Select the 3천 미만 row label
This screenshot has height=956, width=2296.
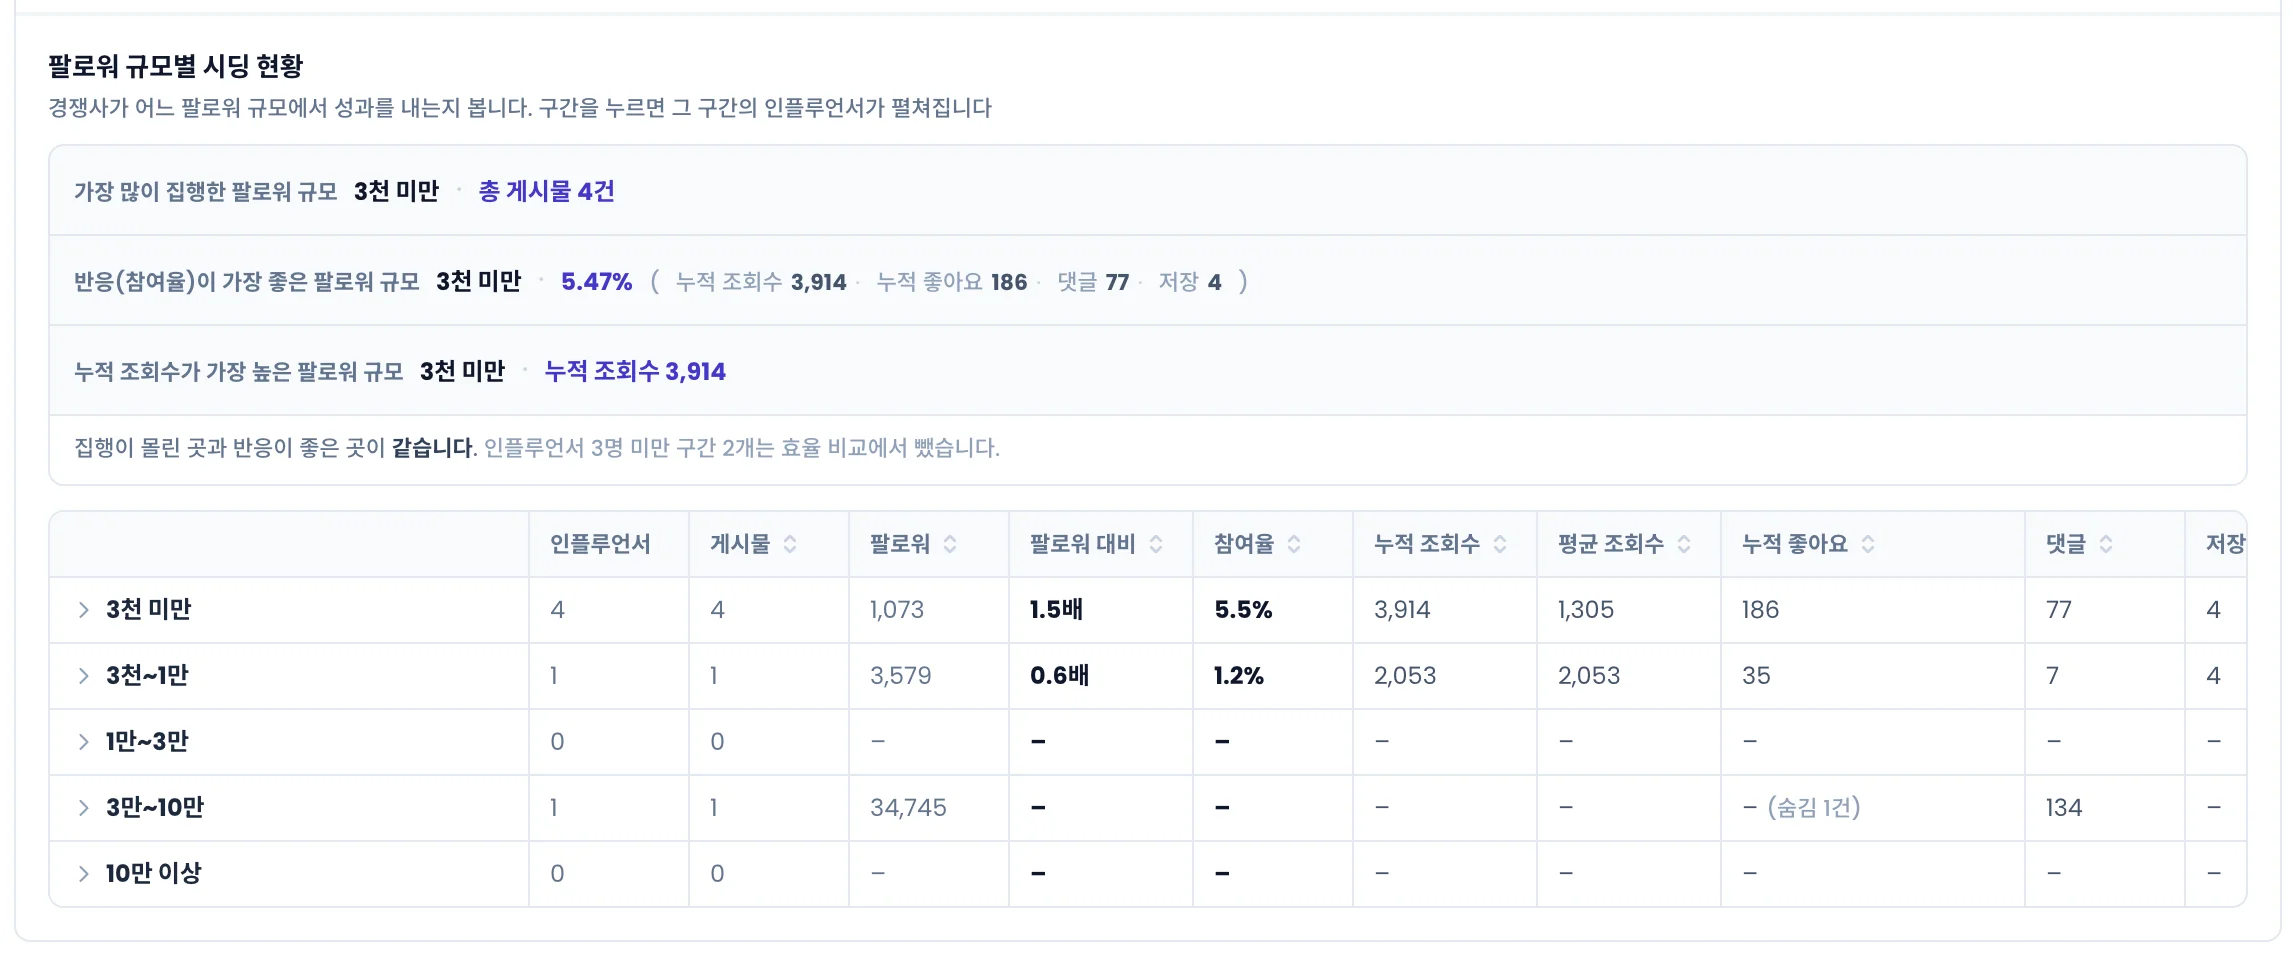(x=148, y=610)
